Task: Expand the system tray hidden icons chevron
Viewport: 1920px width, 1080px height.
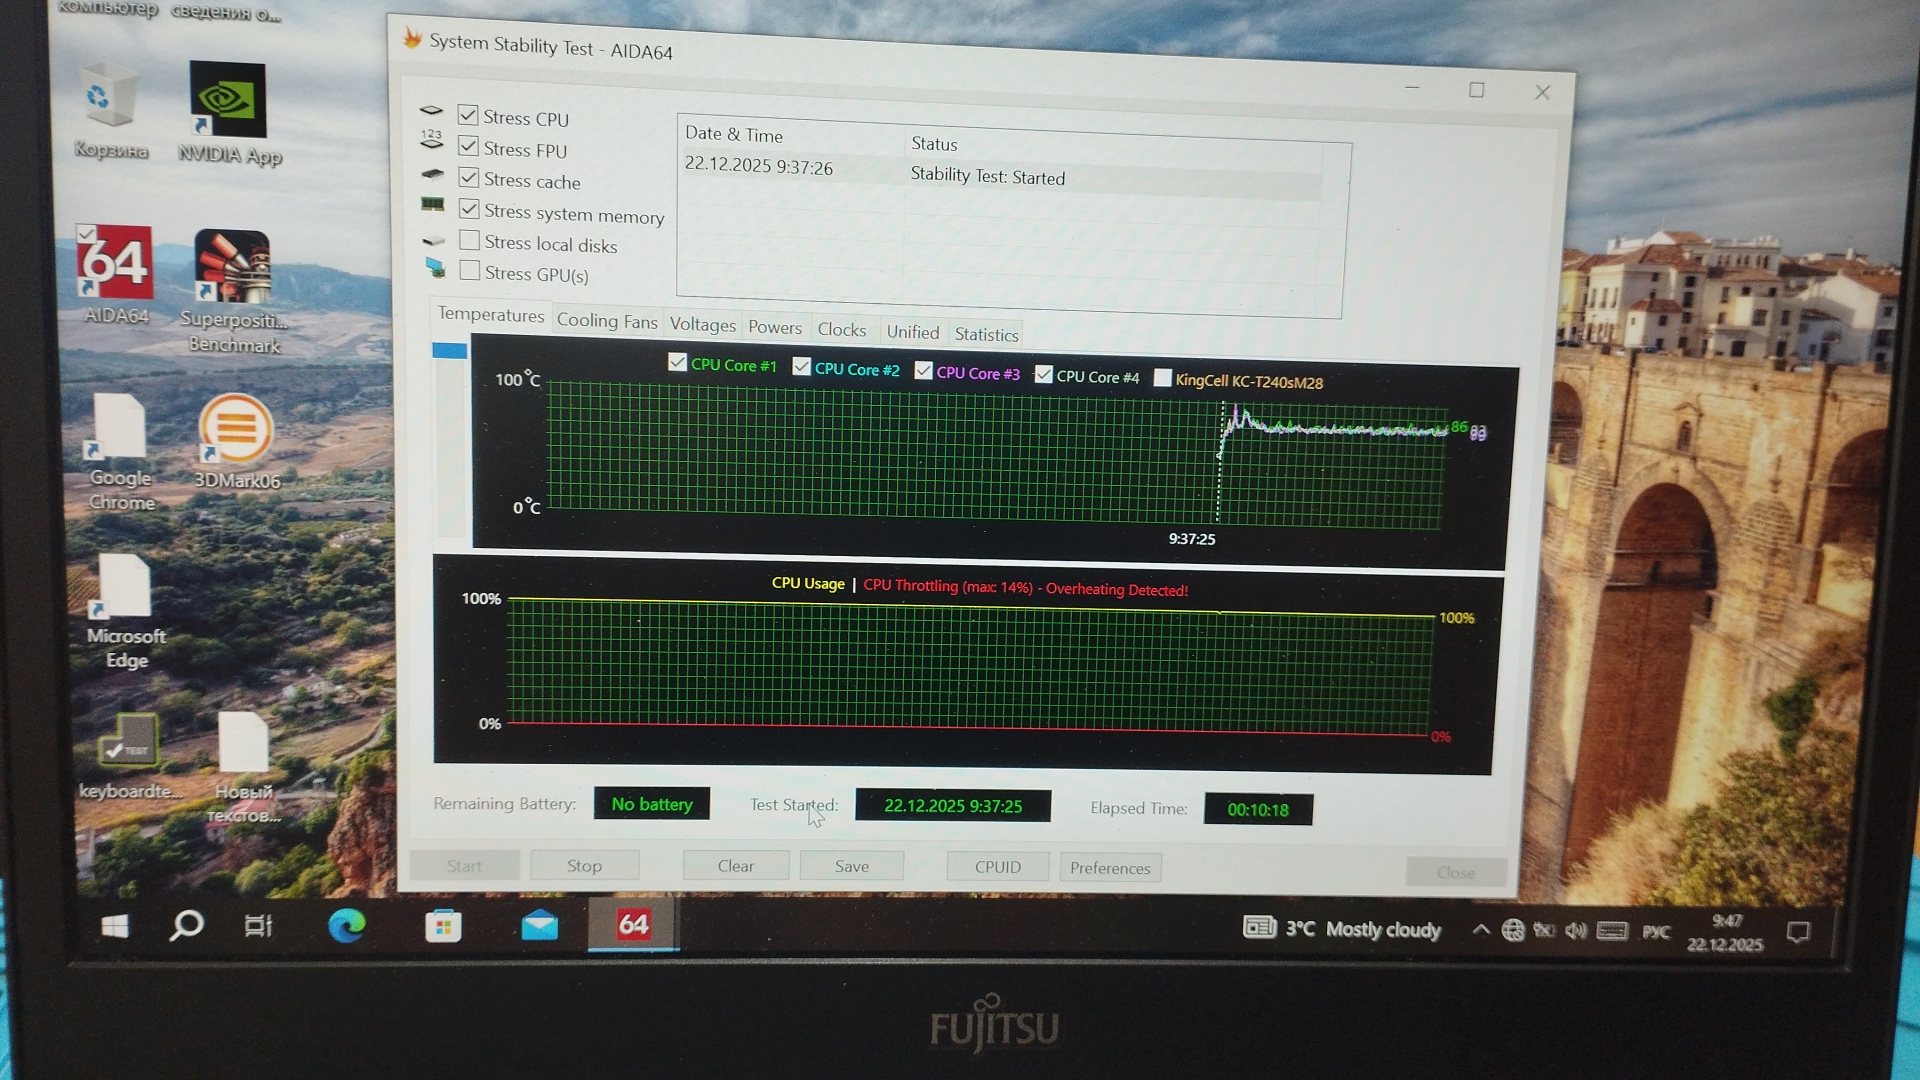Action: pyautogui.click(x=1480, y=930)
